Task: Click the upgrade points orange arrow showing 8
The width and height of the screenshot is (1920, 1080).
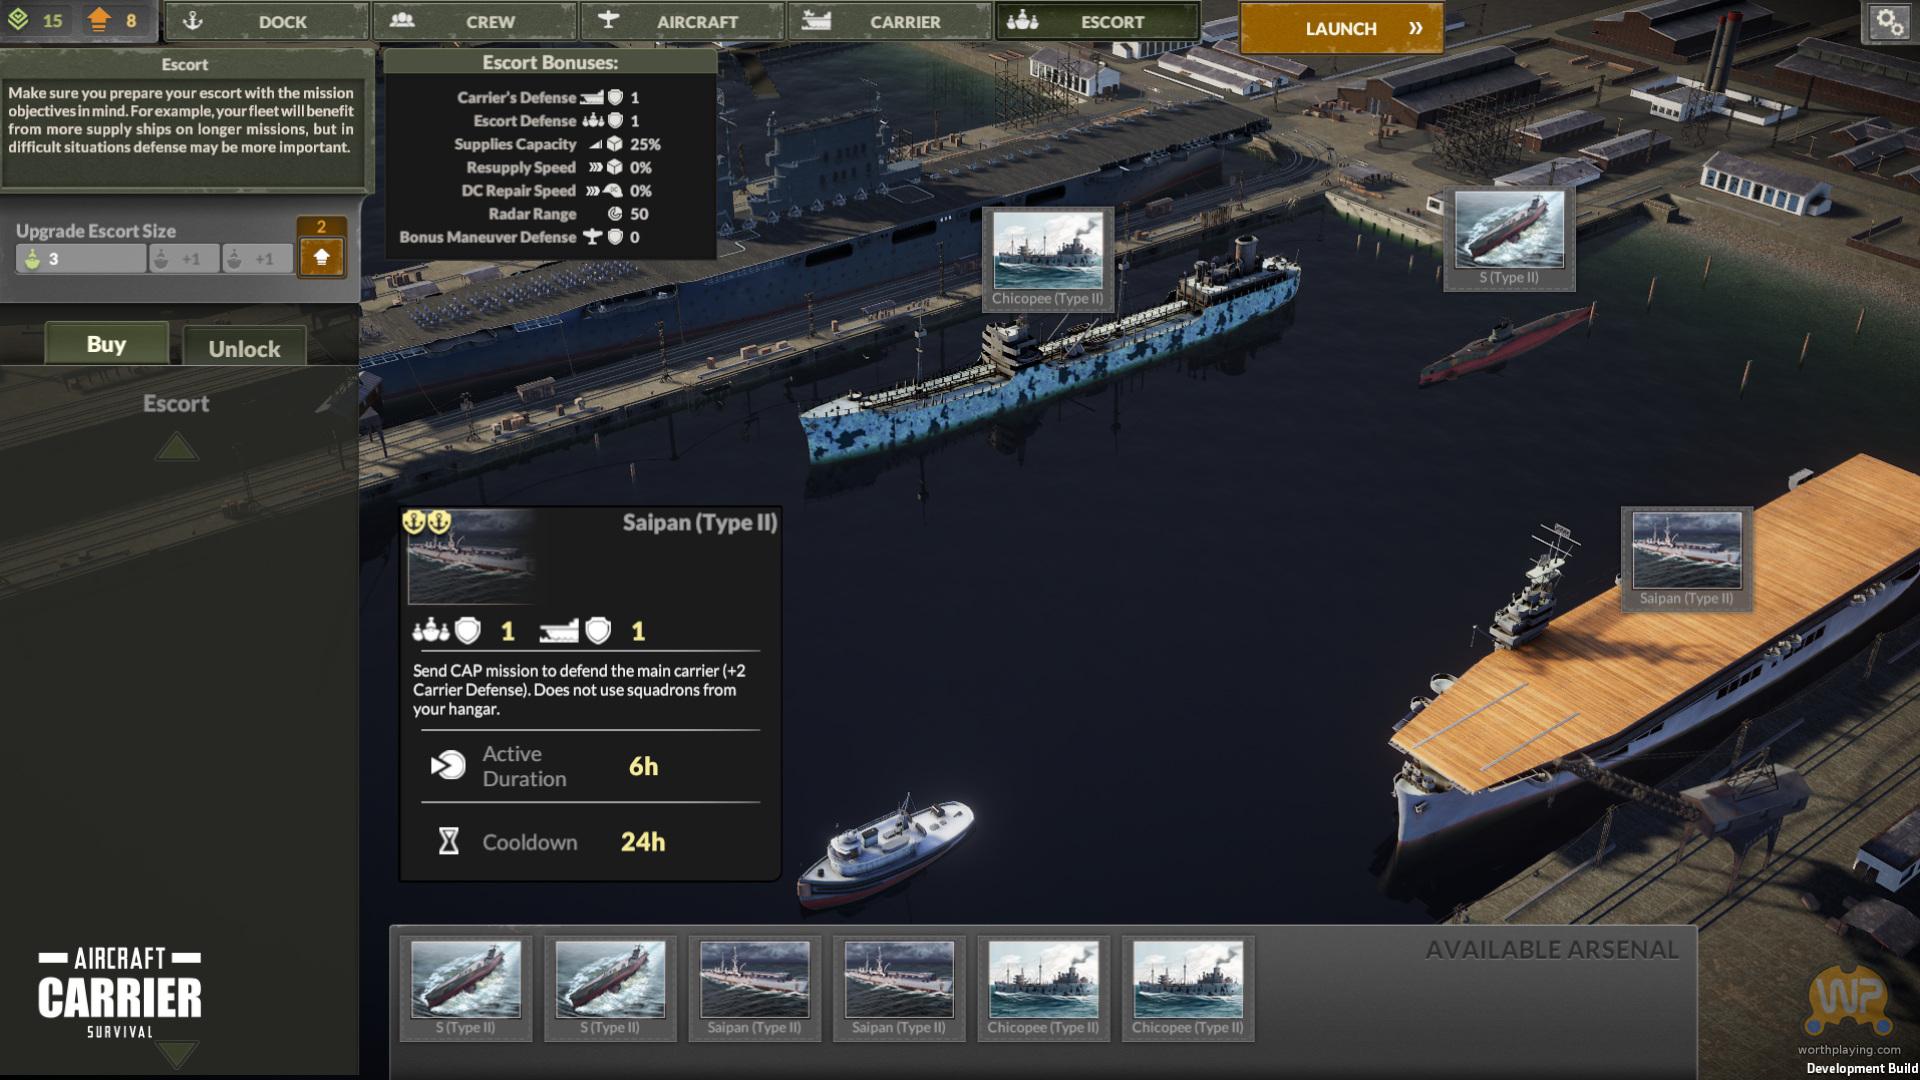Action: [x=99, y=20]
